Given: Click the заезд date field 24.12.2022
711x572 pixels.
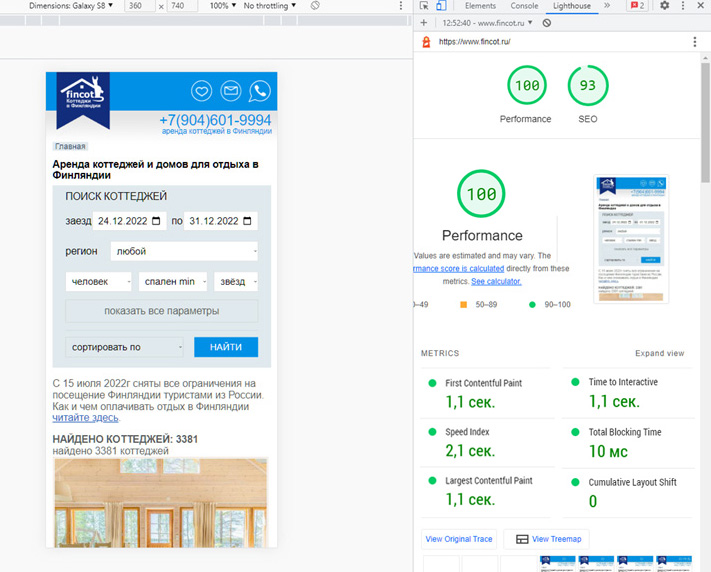Looking at the screenshot, I should click(129, 221).
